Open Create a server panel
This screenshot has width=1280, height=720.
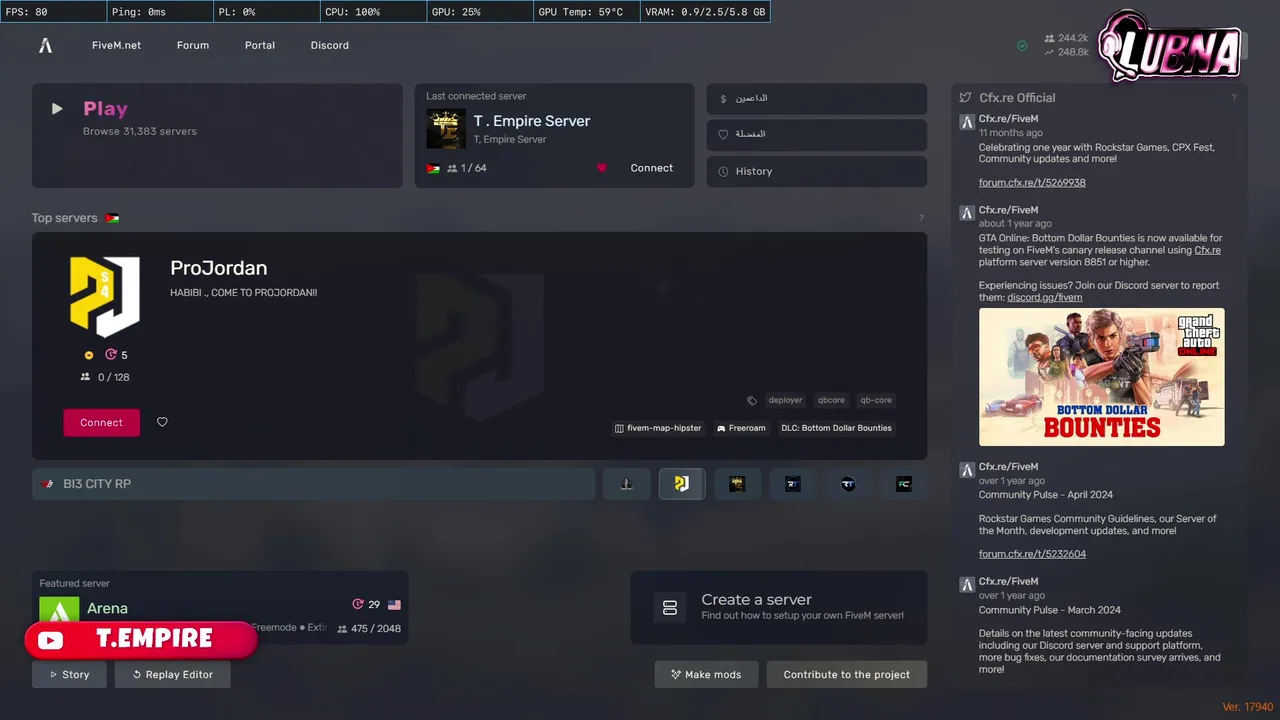point(779,608)
